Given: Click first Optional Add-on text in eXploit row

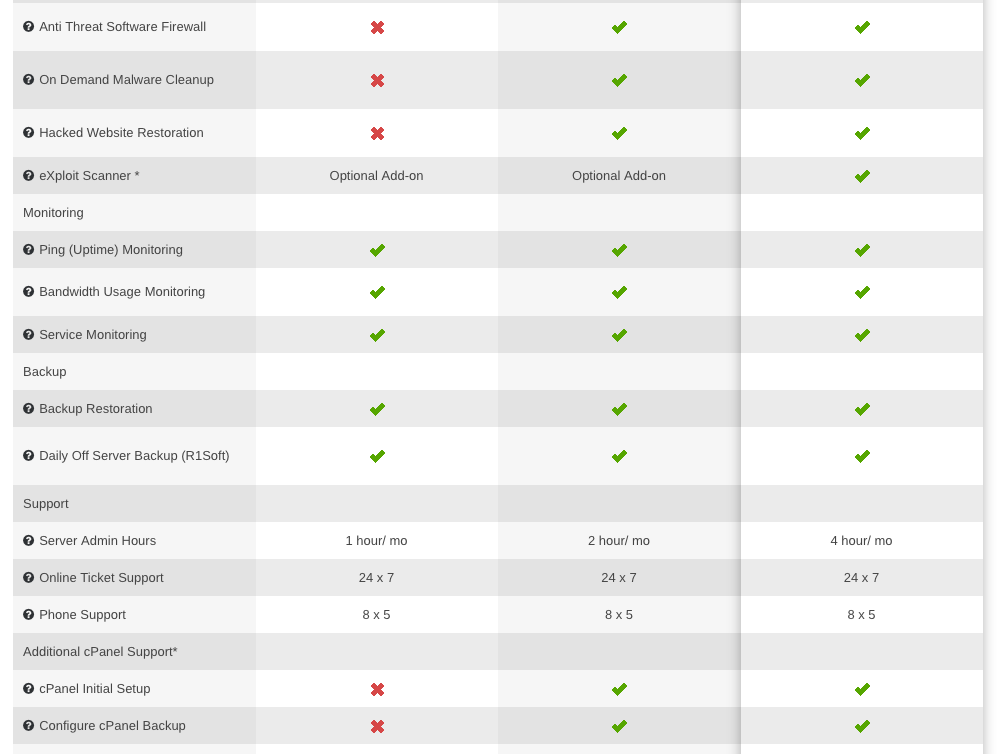Looking at the screenshot, I should (376, 175).
